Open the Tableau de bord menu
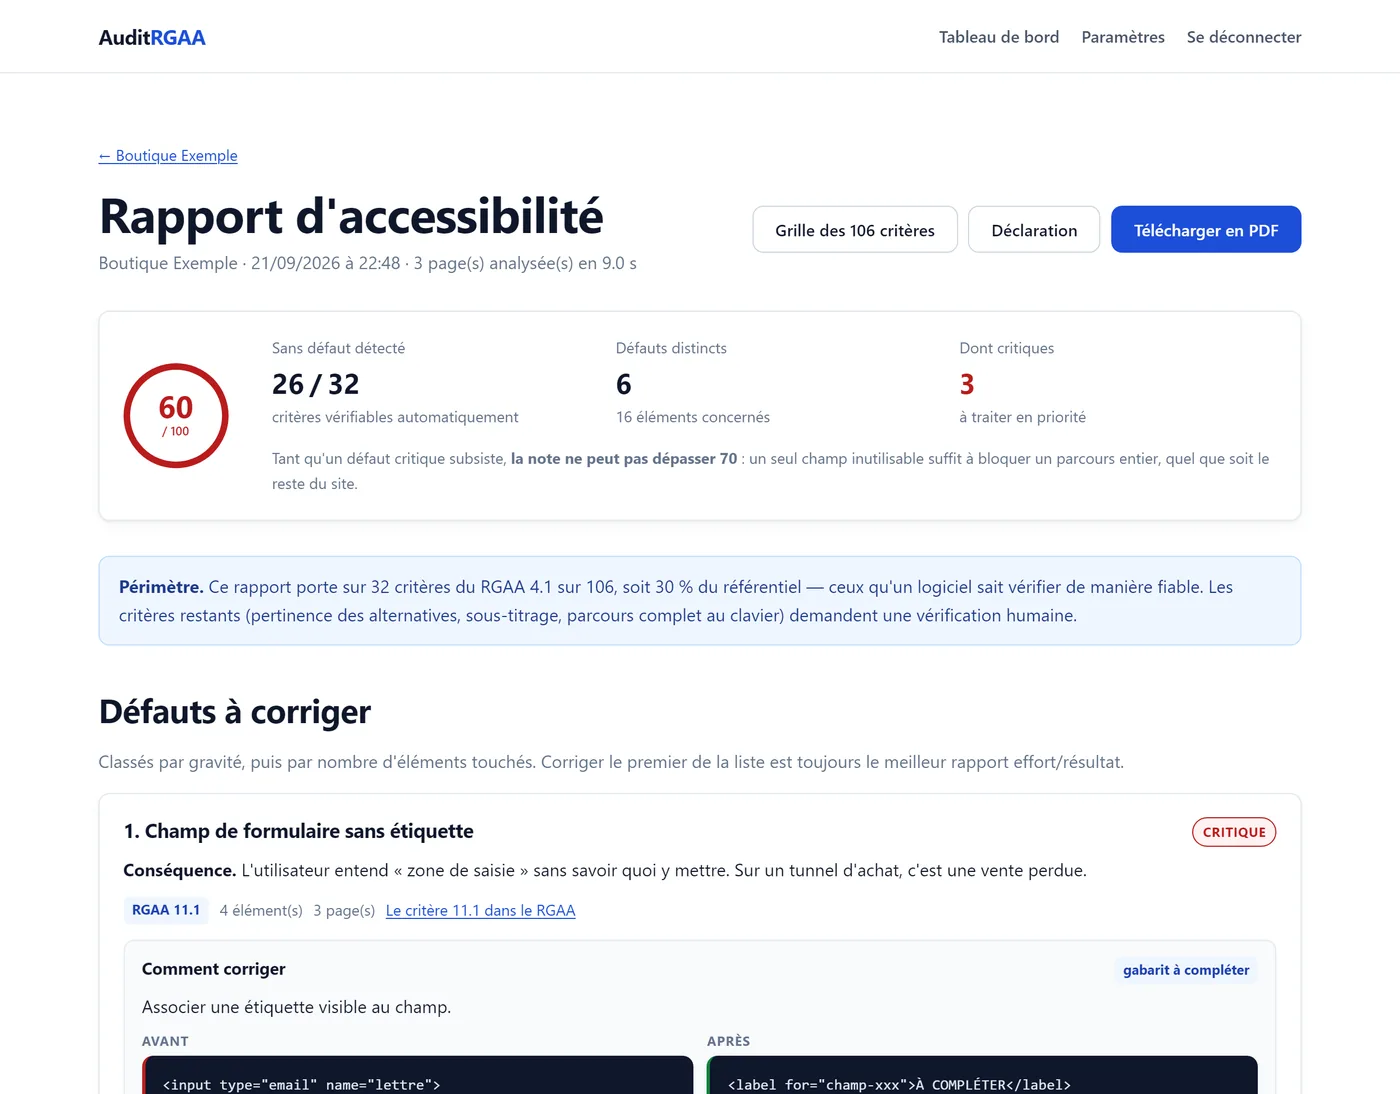 [999, 37]
